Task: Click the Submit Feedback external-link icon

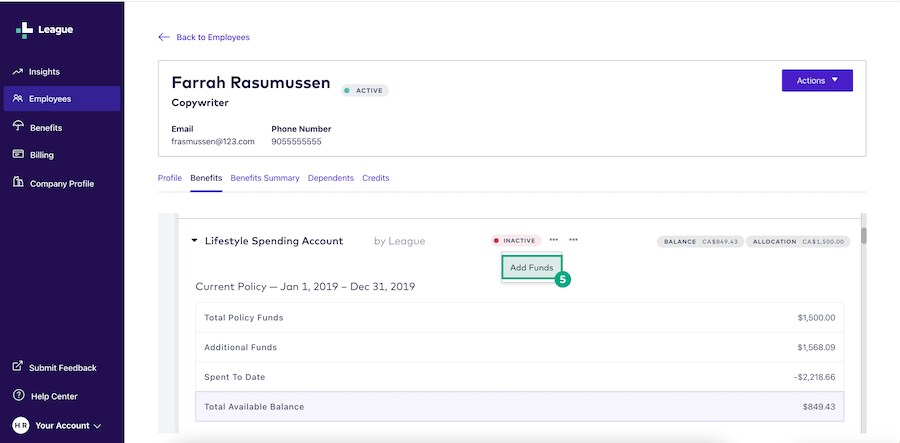Action: click(18, 366)
